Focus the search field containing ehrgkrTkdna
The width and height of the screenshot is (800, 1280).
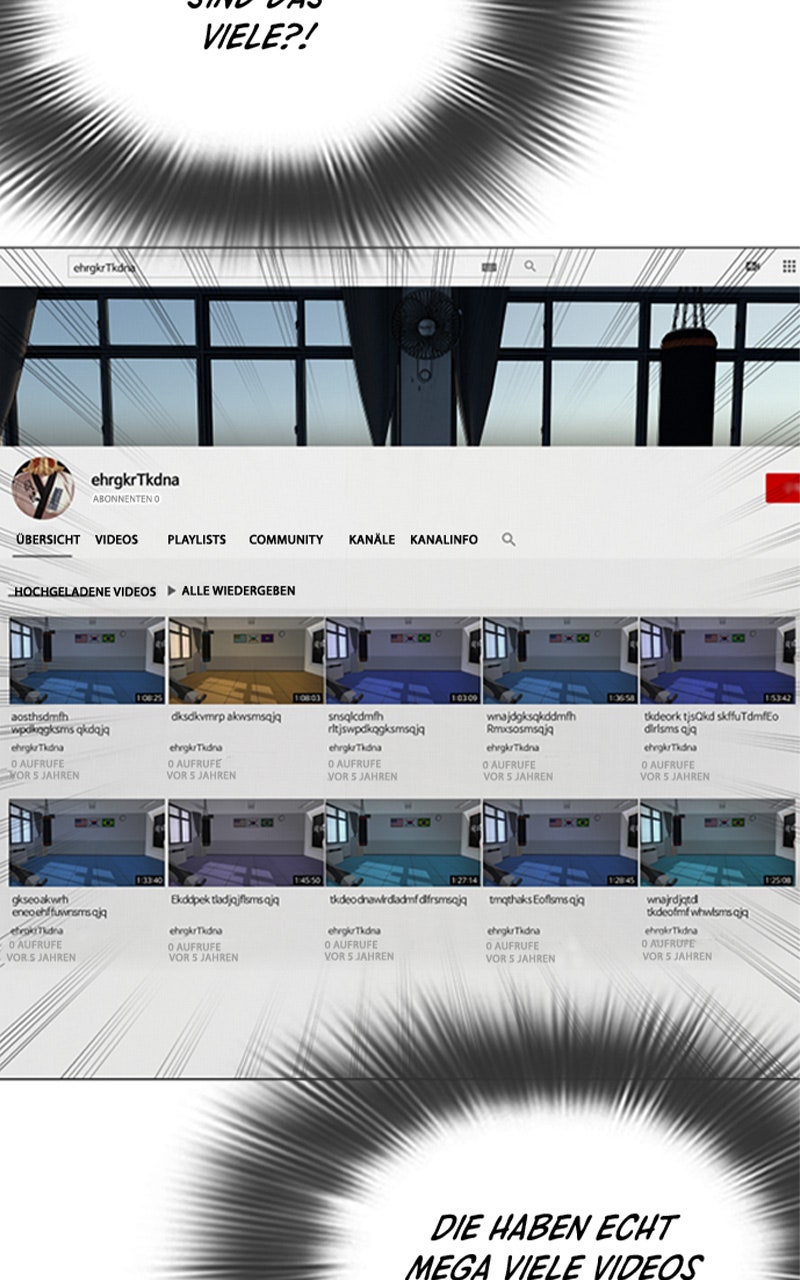270,267
